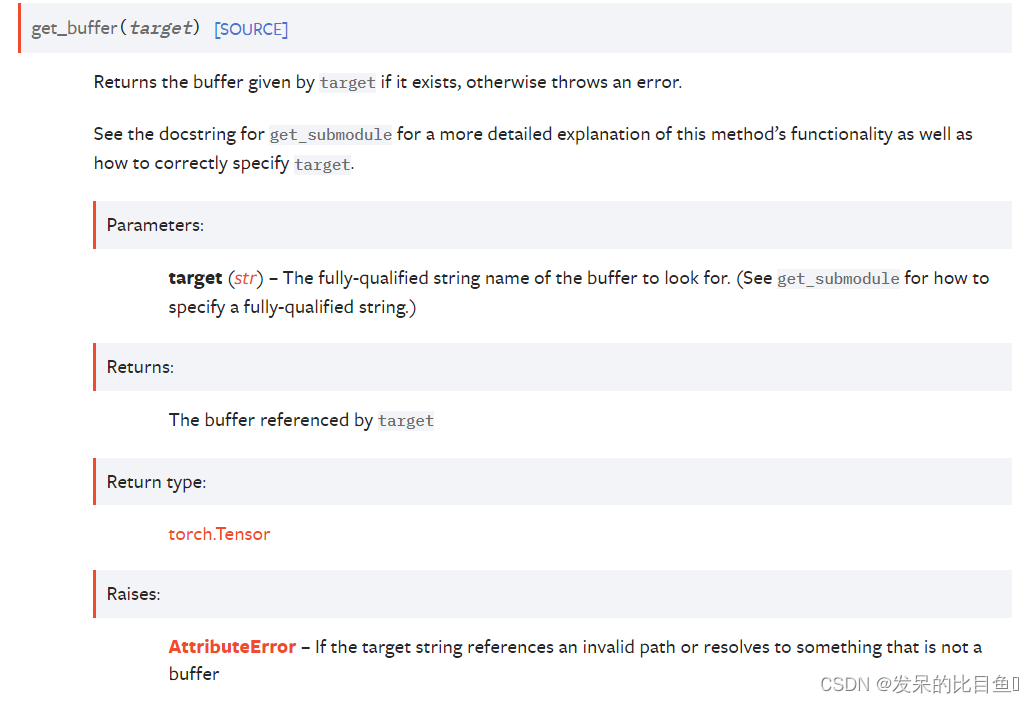Click the Parameters: section heading
This screenshot has height=703, width=1034.
tap(155, 225)
